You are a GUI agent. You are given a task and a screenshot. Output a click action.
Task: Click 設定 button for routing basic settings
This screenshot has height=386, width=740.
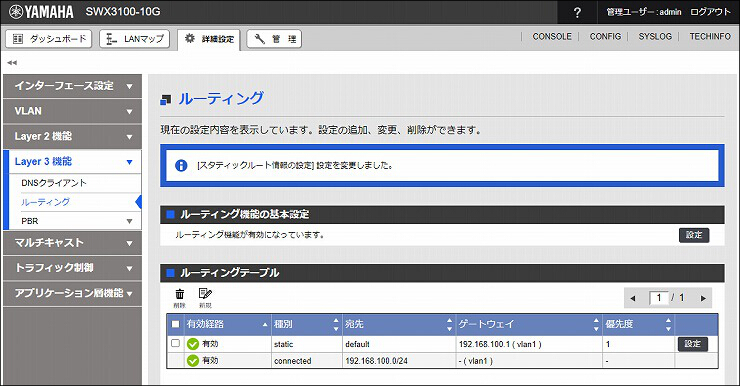[694, 235]
